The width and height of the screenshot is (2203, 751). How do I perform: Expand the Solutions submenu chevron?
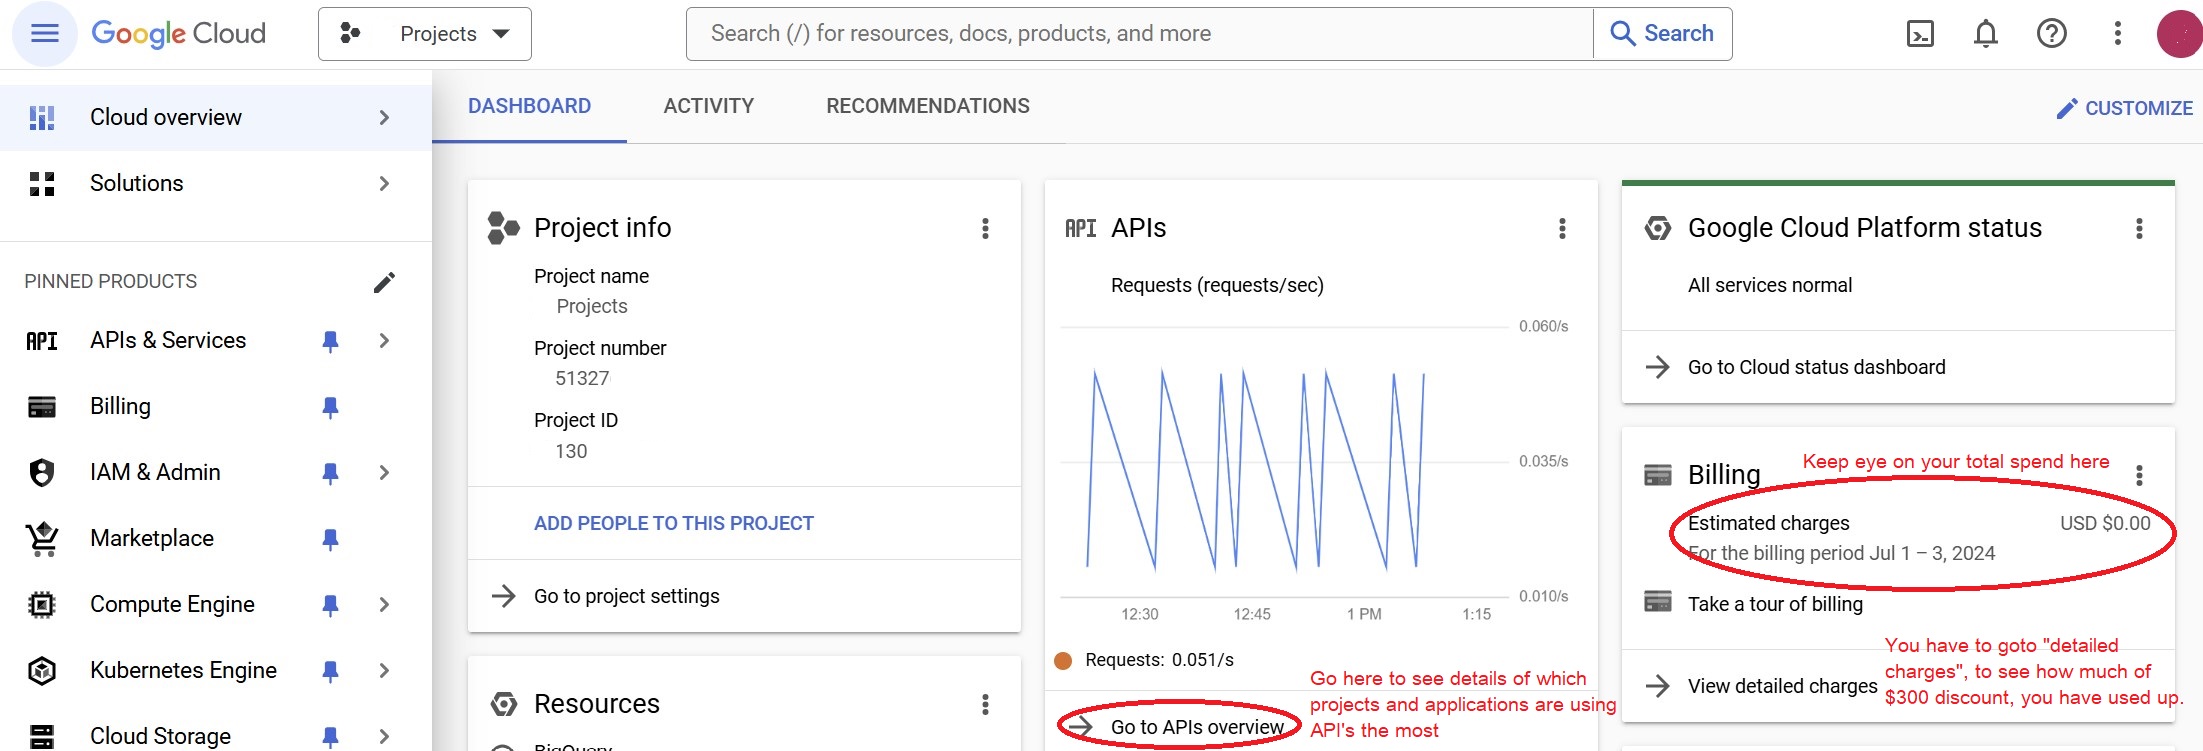[x=384, y=184]
